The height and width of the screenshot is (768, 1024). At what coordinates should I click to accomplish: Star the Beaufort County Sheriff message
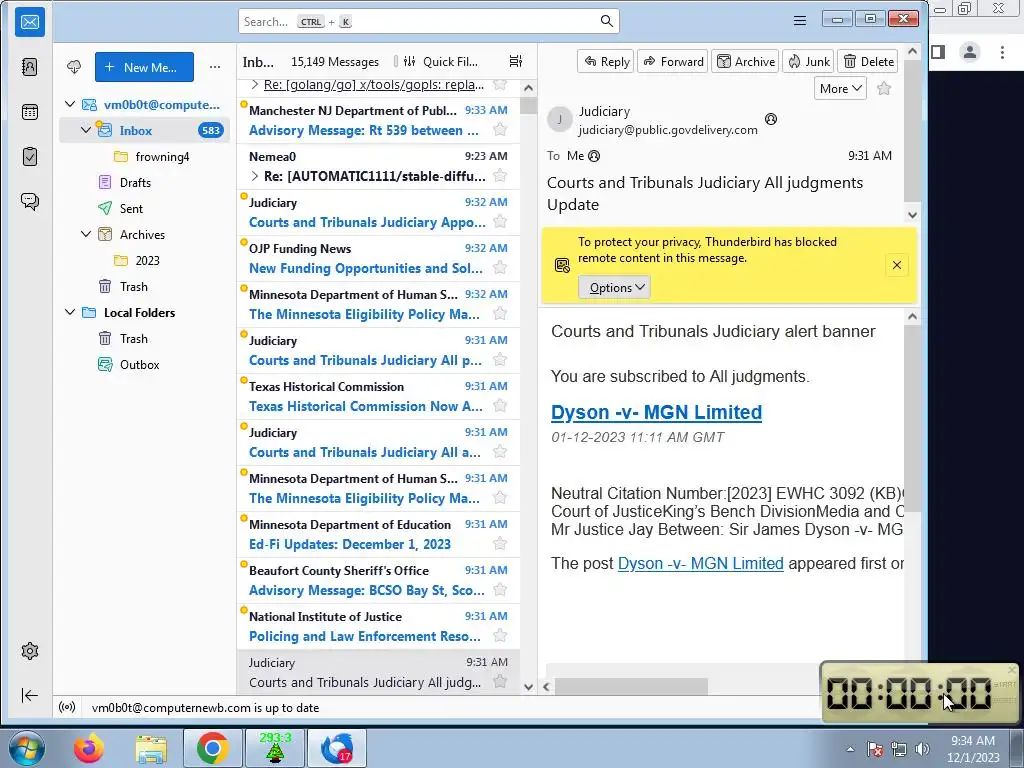(500, 590)
